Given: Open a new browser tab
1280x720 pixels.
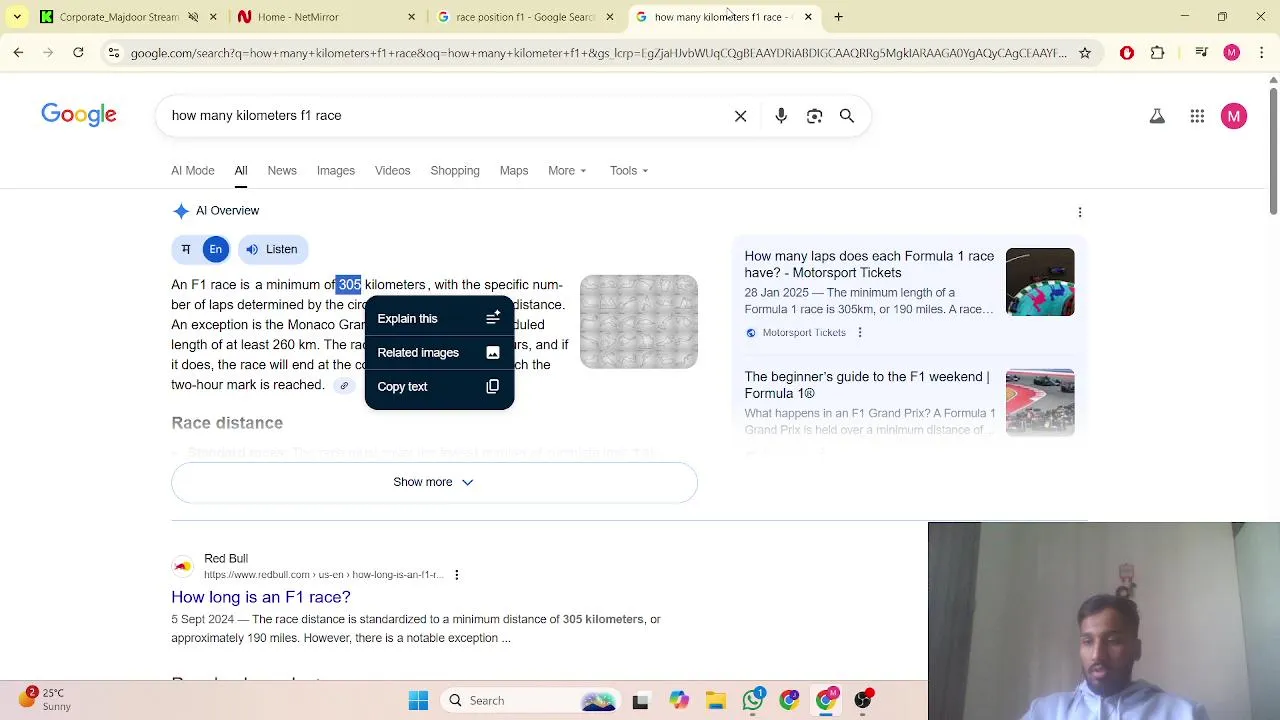Looking at the screenshot, I should (838, 17).
